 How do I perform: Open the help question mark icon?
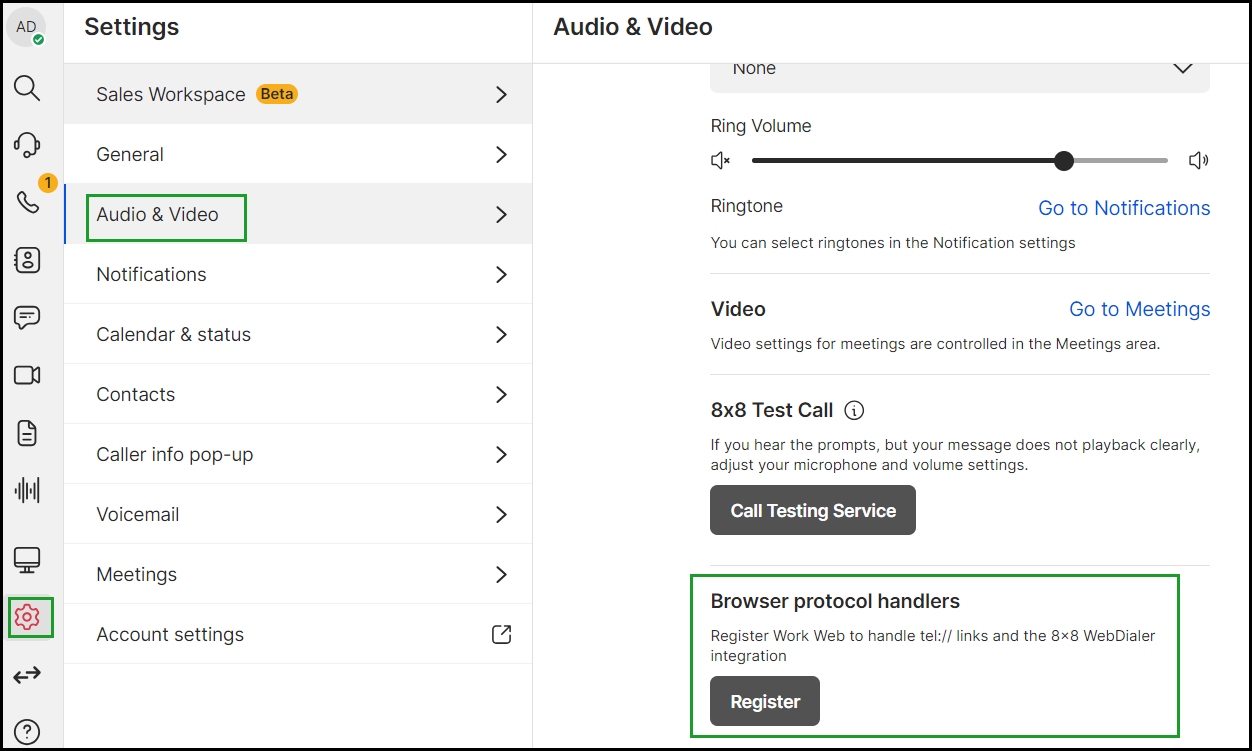tap(27, 731)
